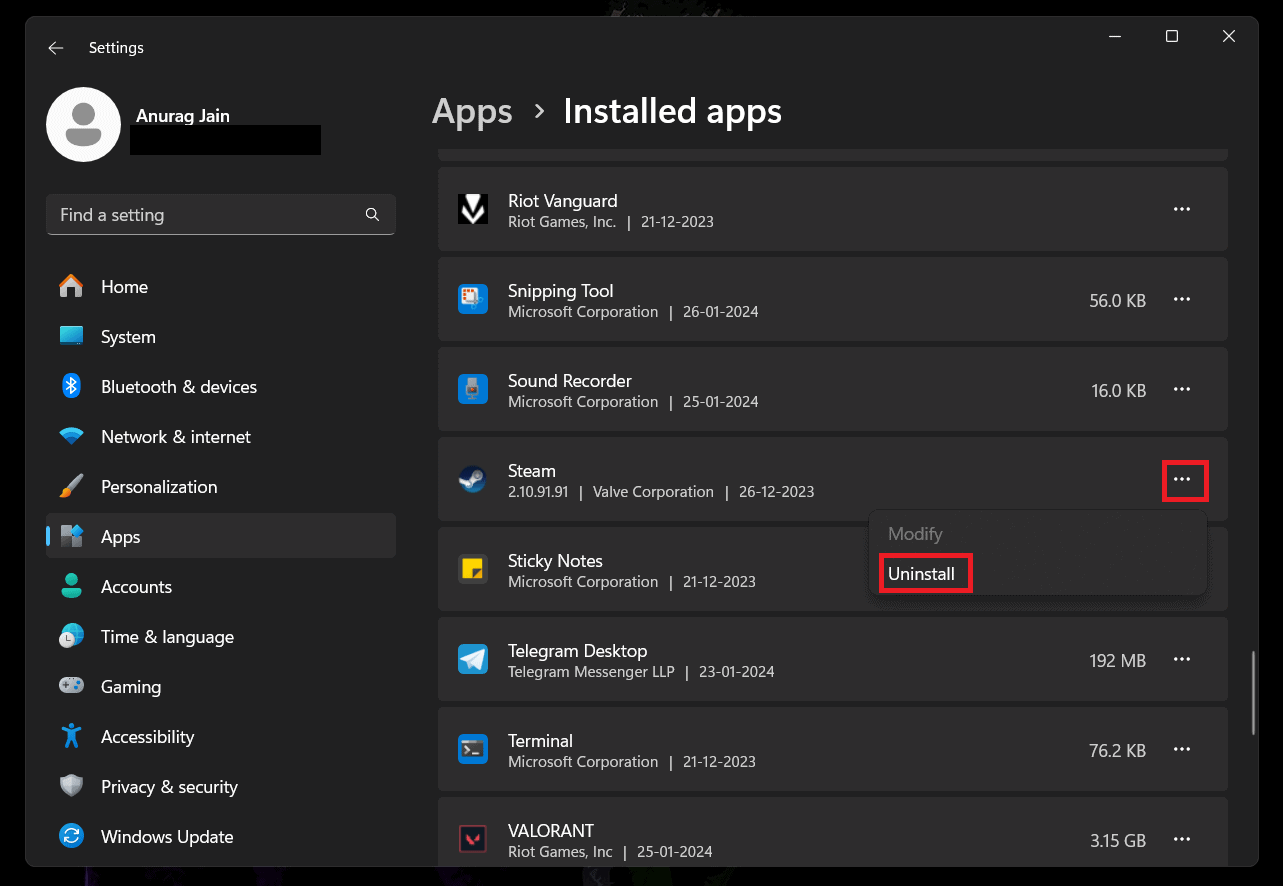Click the Apps breadcrumb link
This screenshot has width=1283, height=886.
[x=472, y=112]
